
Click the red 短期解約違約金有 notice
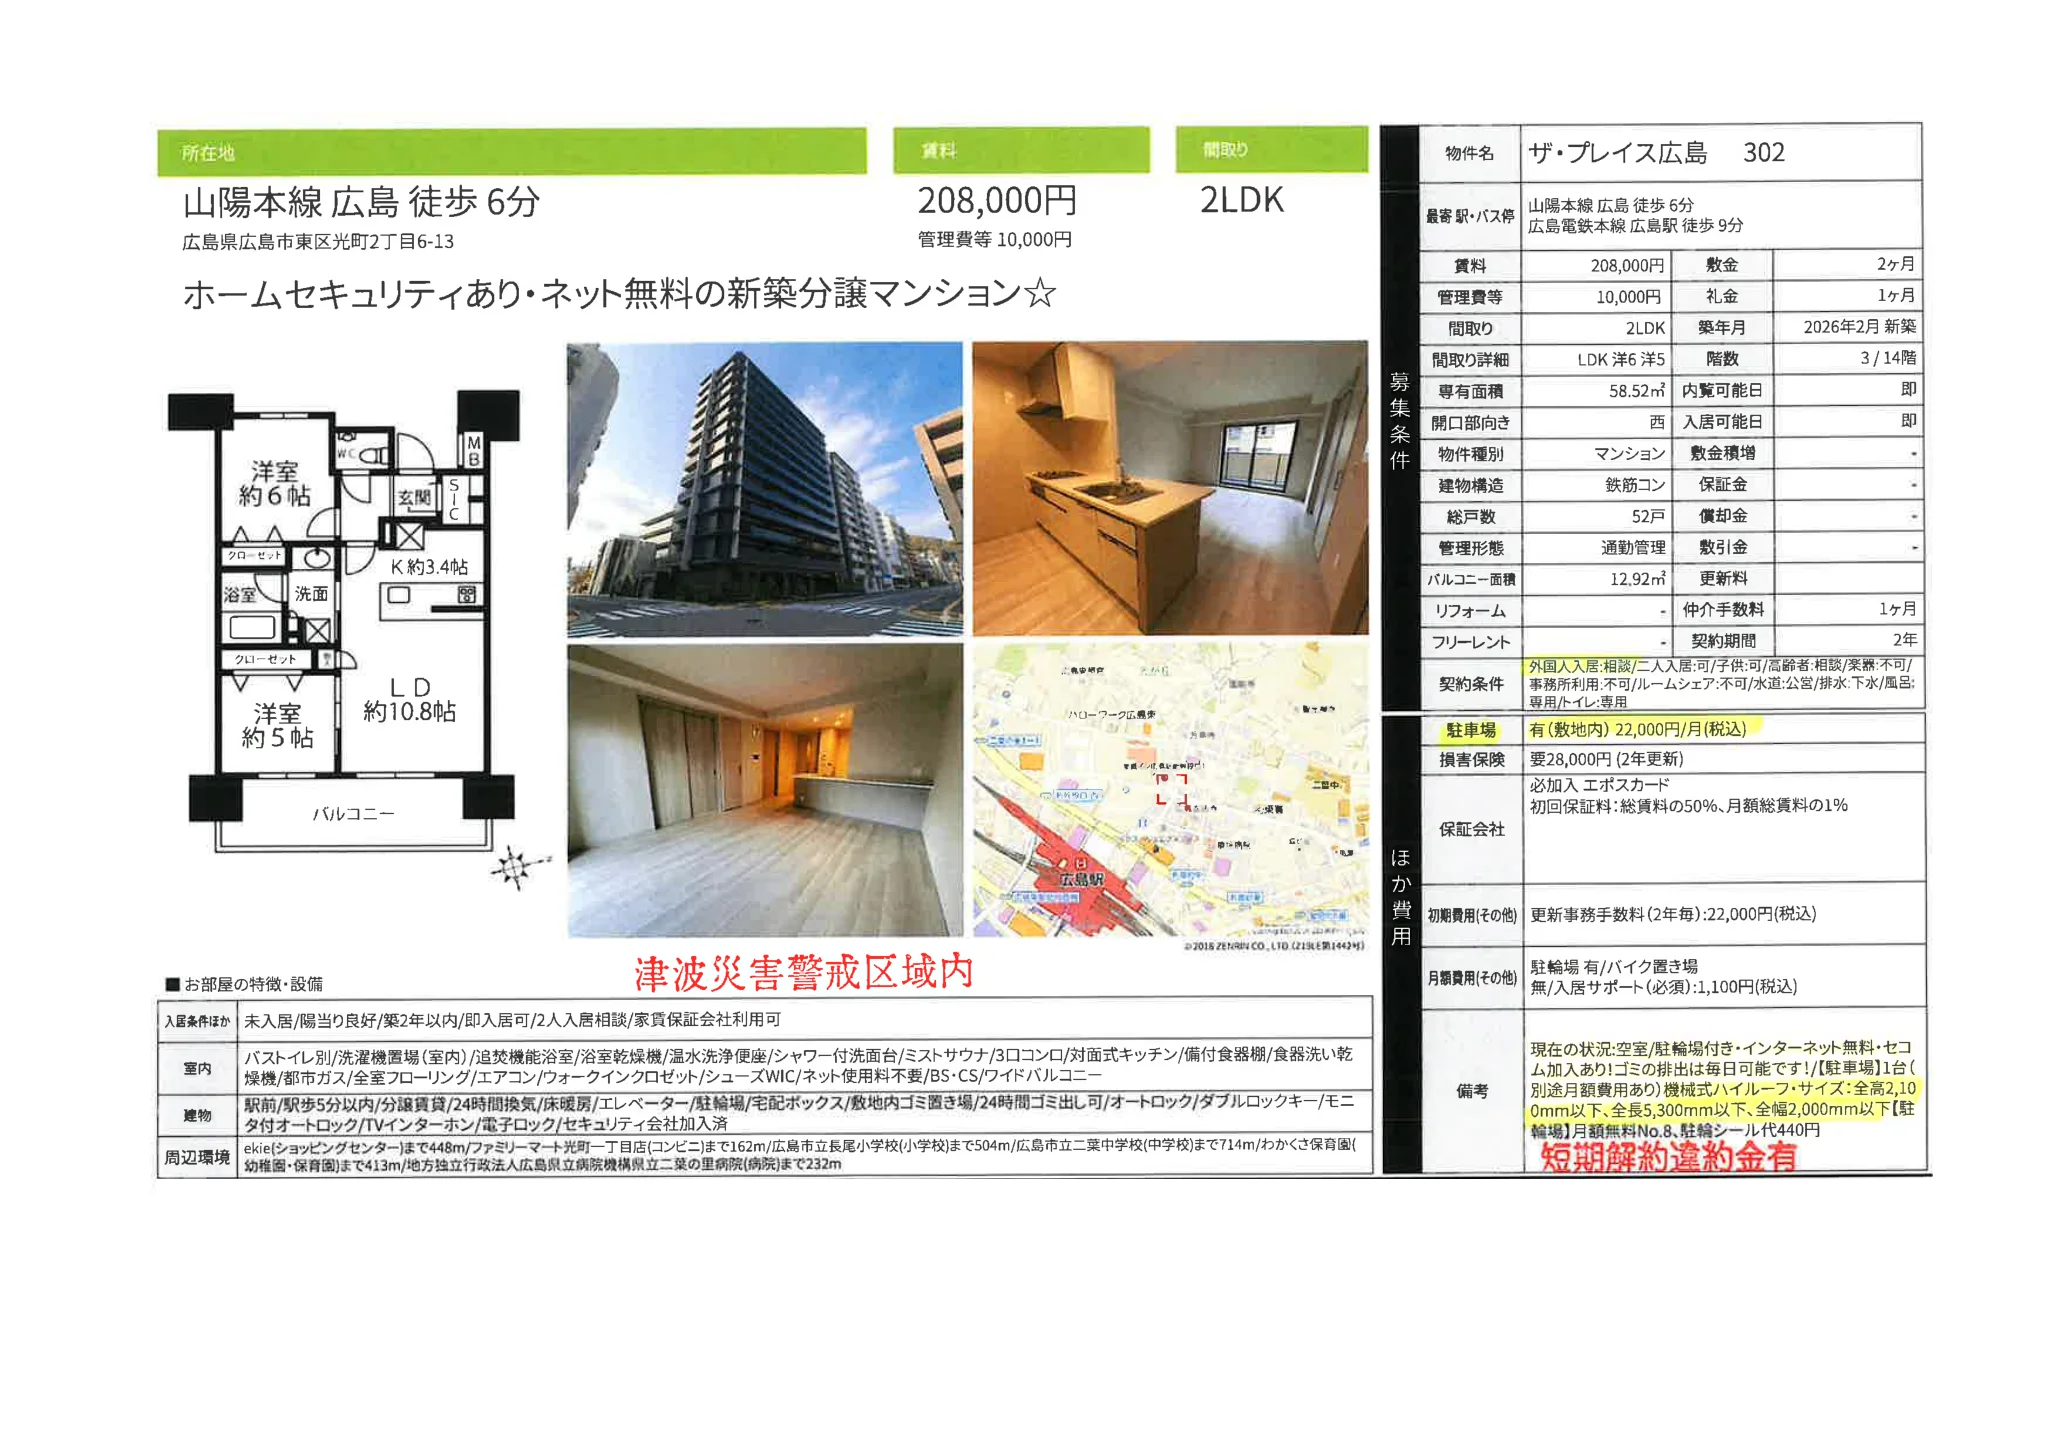(1667, 1157)
